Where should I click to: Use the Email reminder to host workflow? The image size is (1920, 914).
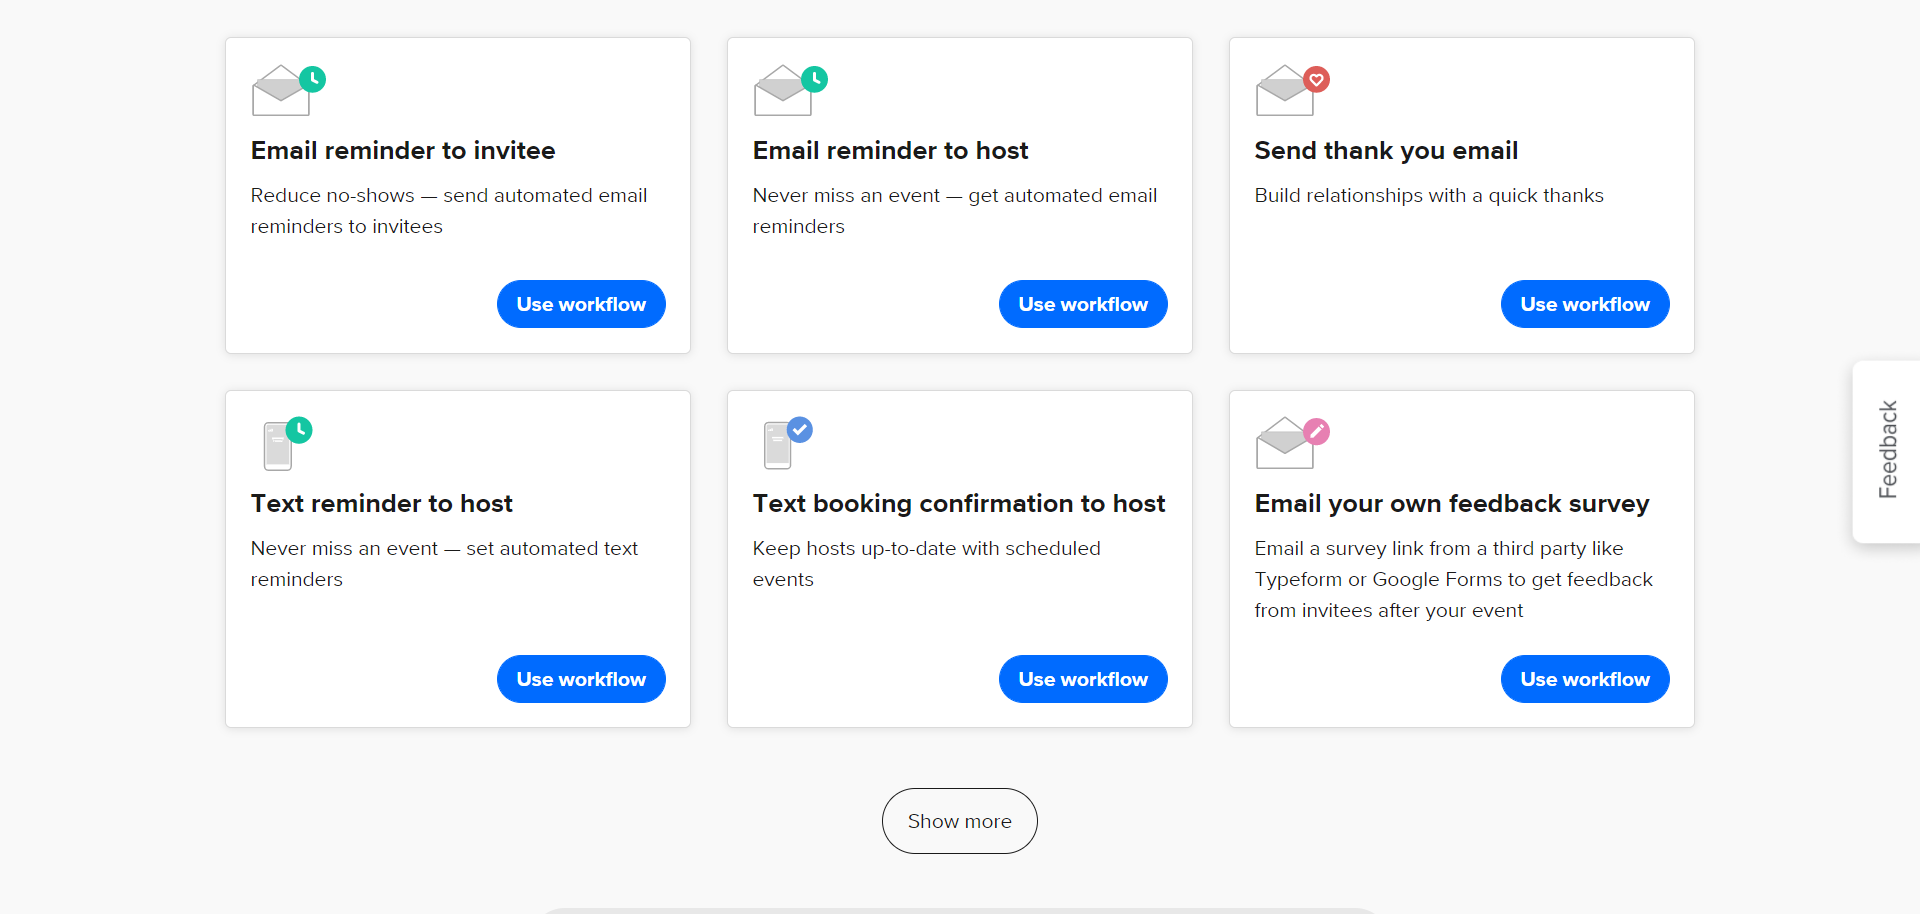1083,304
